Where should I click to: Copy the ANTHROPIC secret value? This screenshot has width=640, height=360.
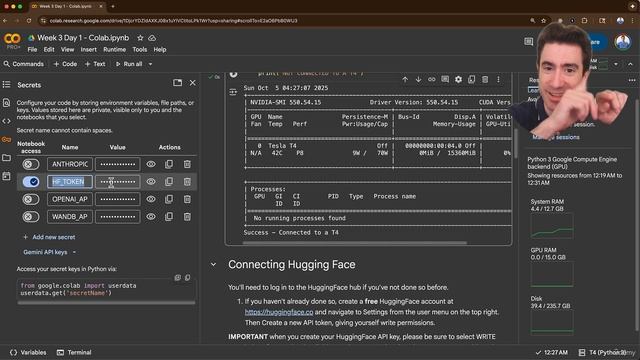click(x=169, y=164)
